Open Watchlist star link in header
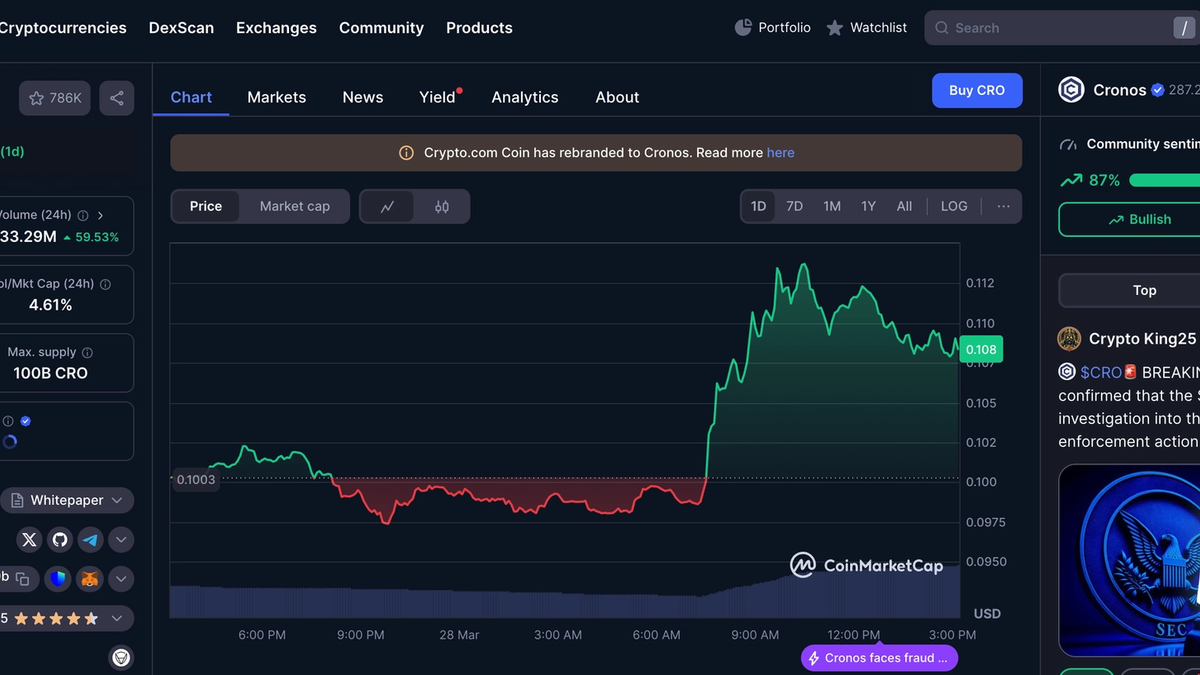This screenshot has height=675, width=1200. [x=867, y=28]
